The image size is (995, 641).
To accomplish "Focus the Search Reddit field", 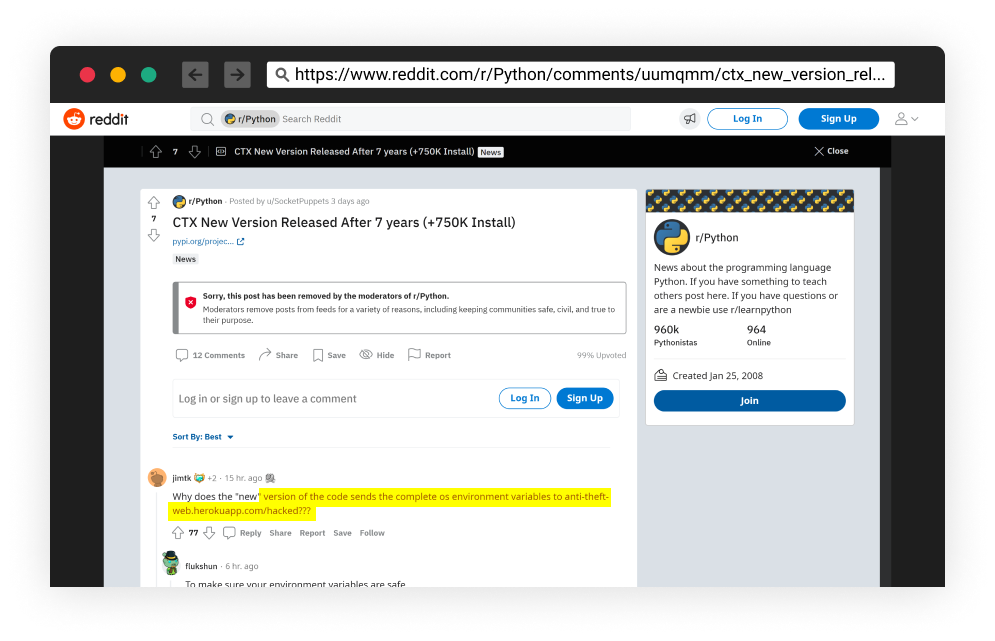I will 411,119.
